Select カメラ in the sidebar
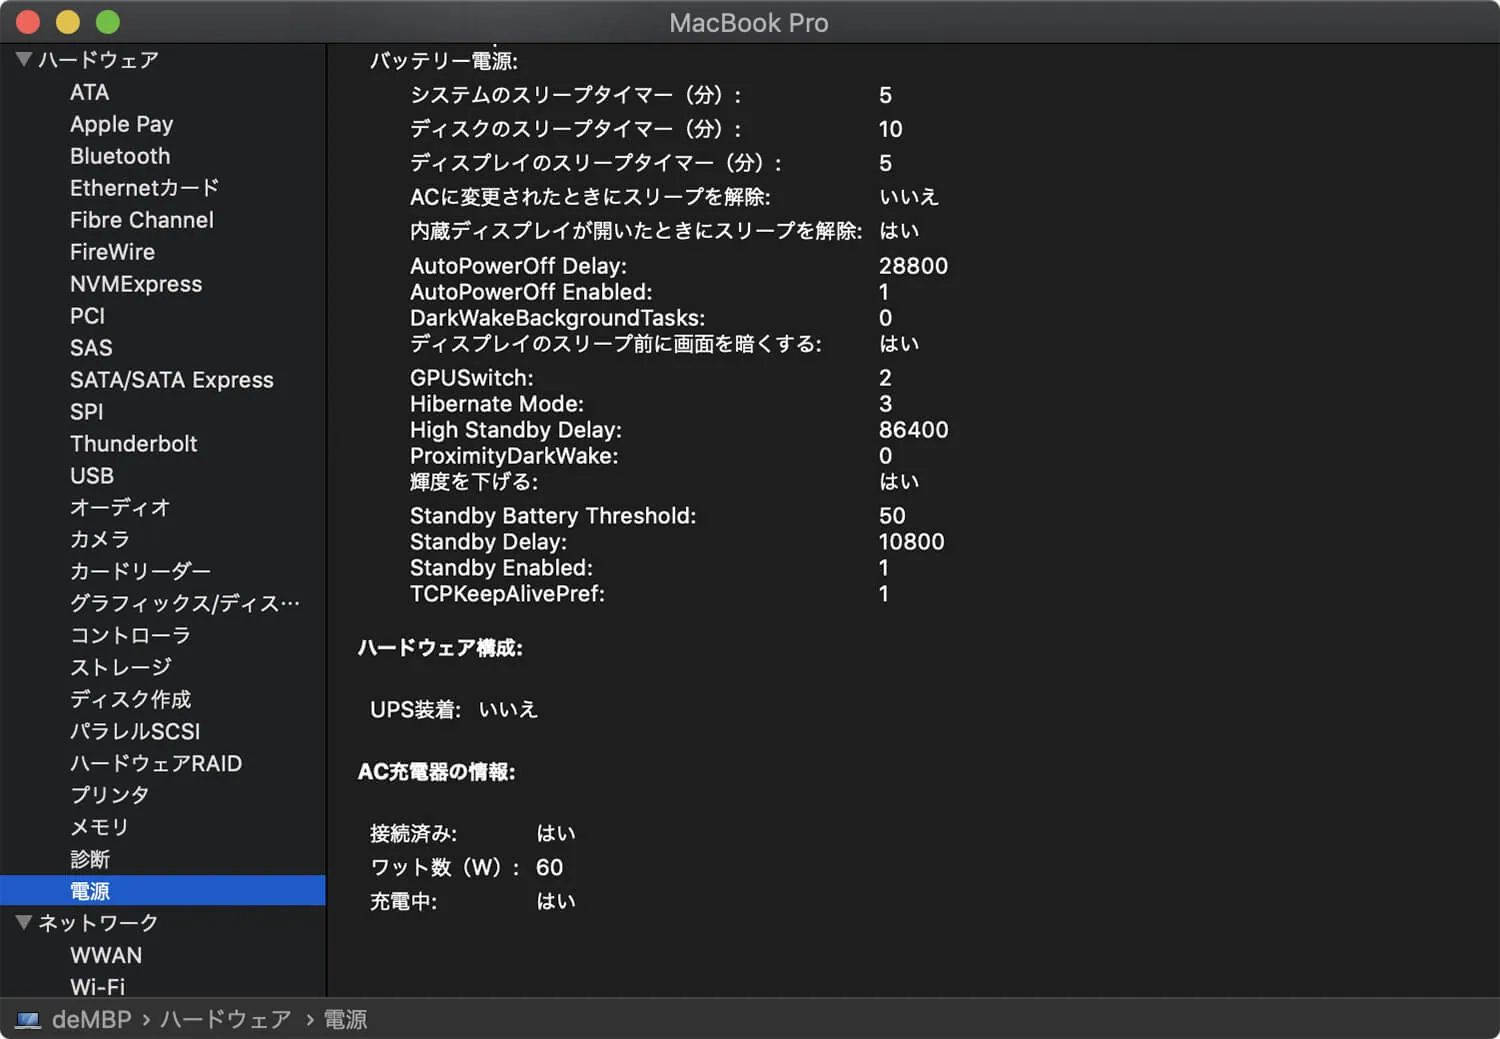The image size is (1500, 1039). [100, 540]
